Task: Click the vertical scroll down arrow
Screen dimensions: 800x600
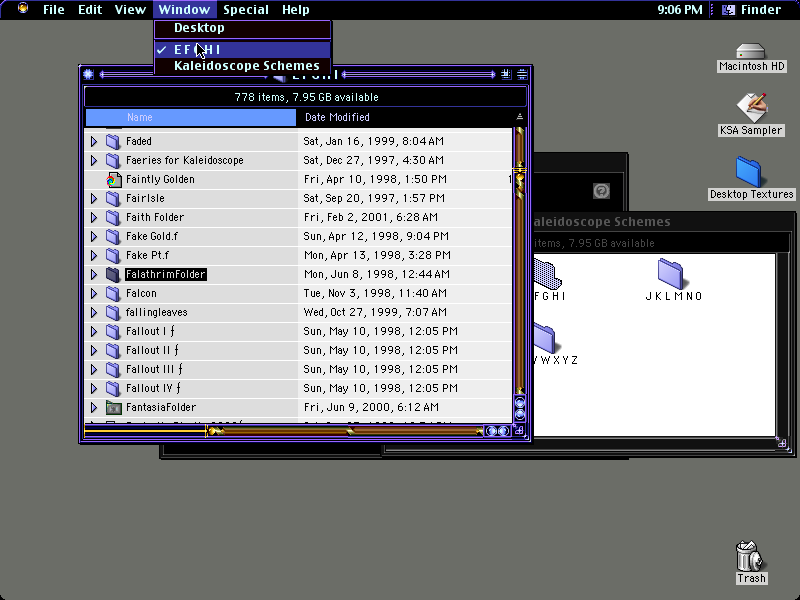Action: point(519,415)
